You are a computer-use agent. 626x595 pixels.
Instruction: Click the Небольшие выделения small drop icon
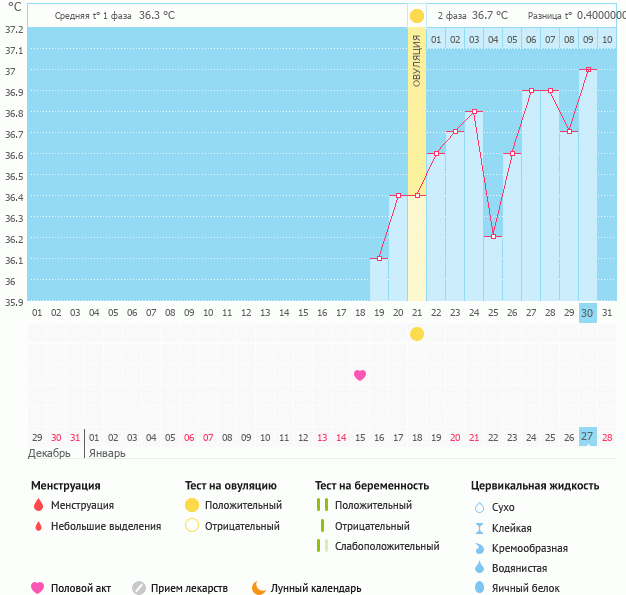tap(38, 526)
